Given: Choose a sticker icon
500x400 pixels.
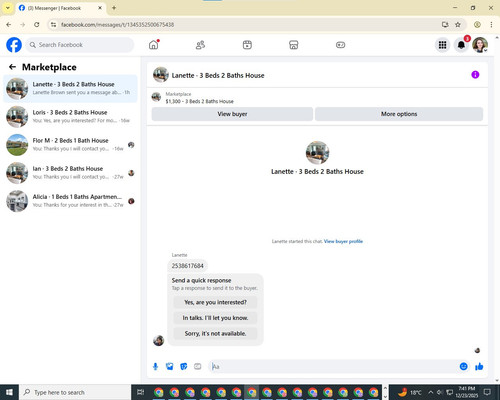Looking at the screenshot, I should 184,367.
